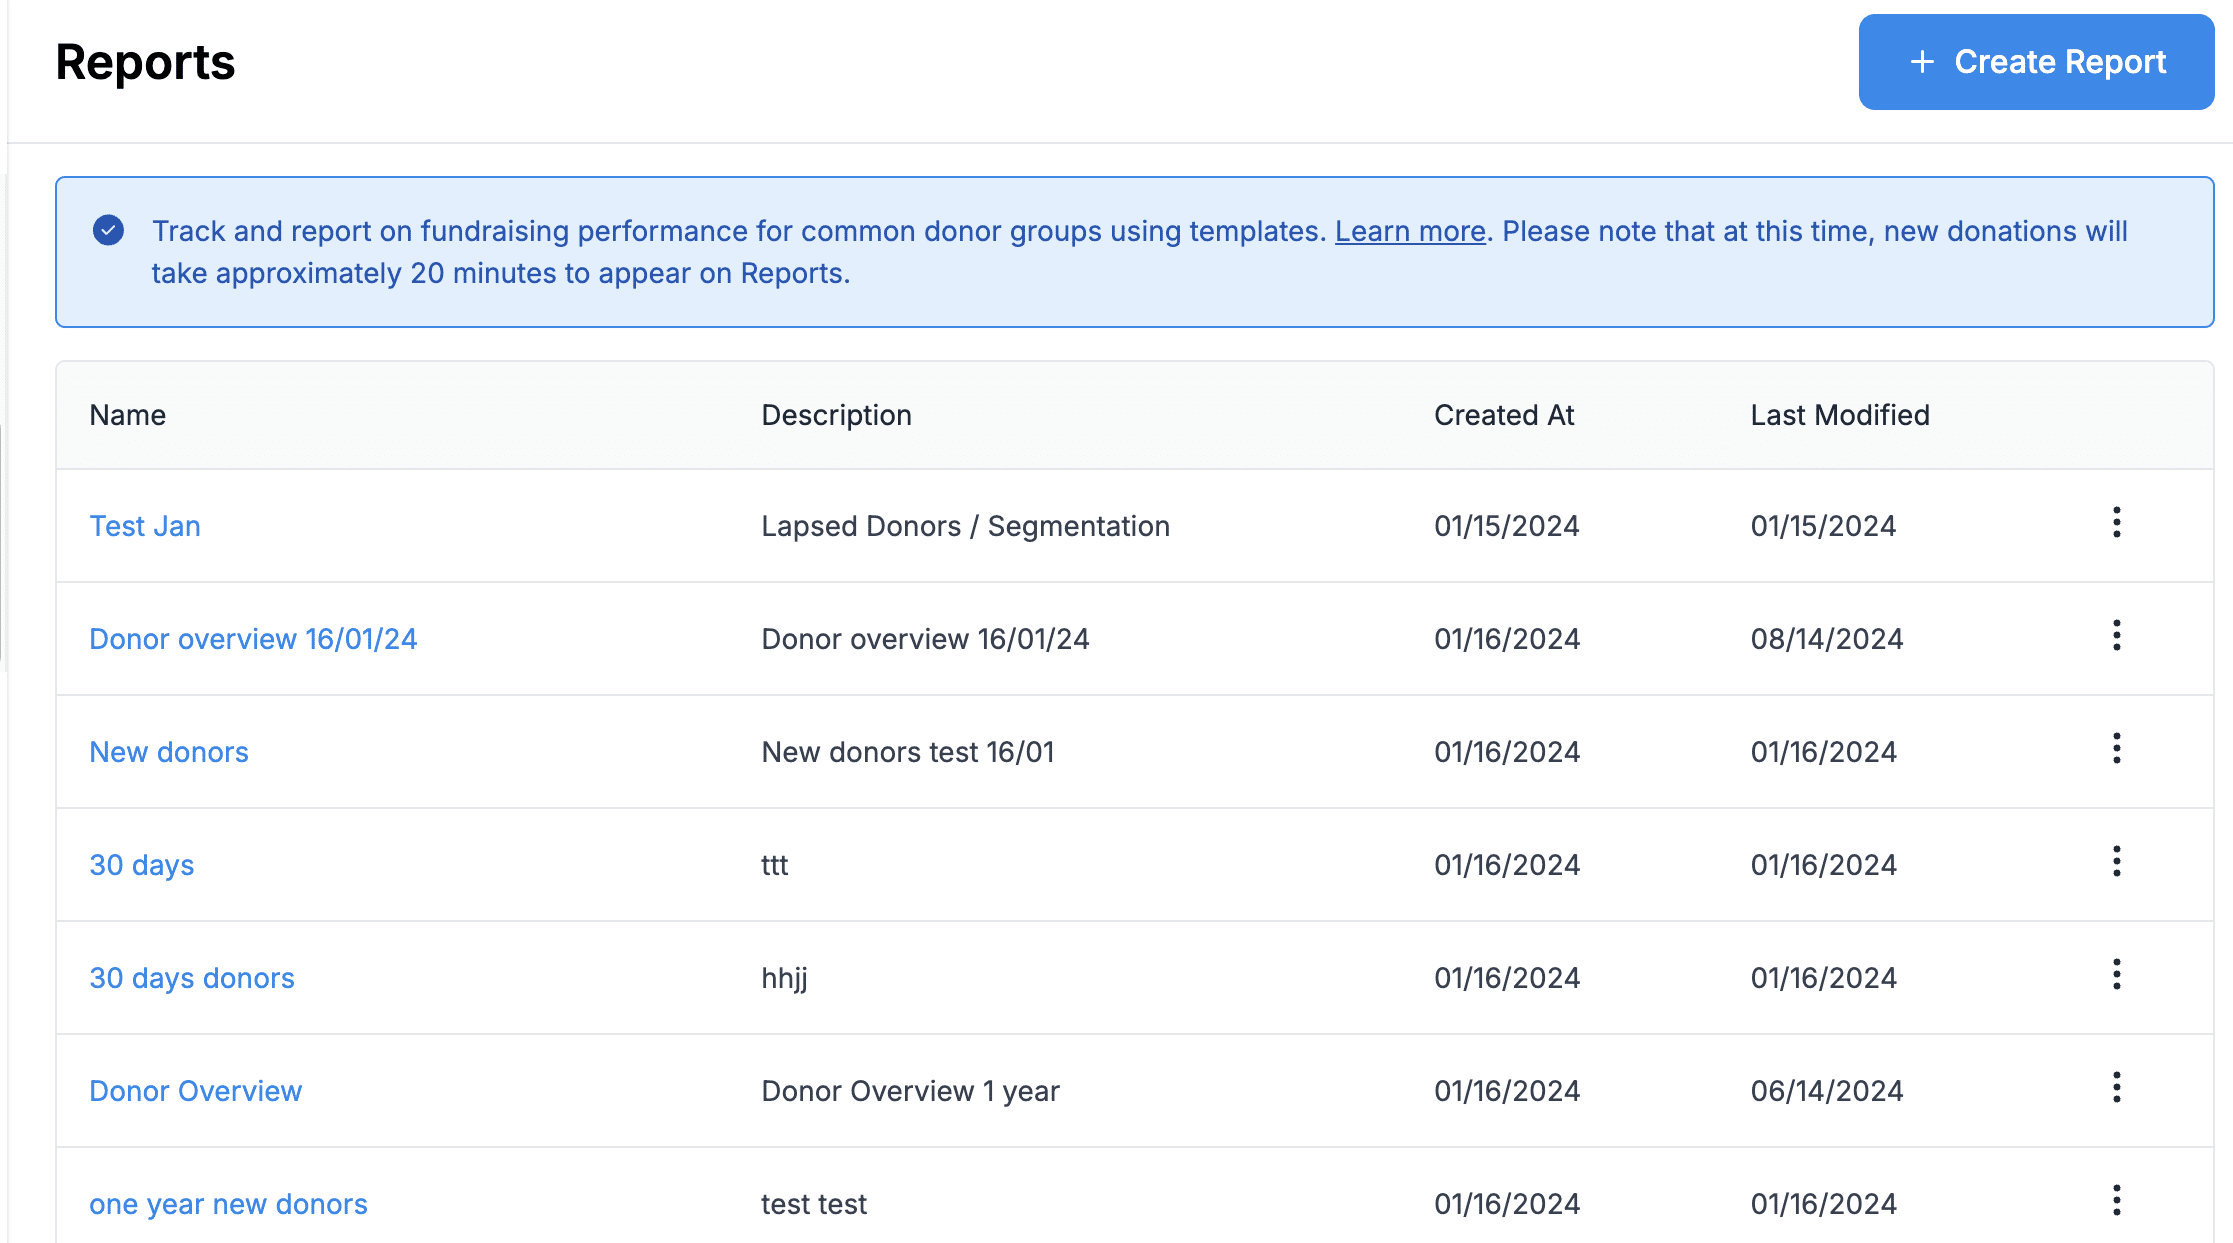Open the three-dot menu for one year new donors

pyautogui.click(x=2117, y=1203)
